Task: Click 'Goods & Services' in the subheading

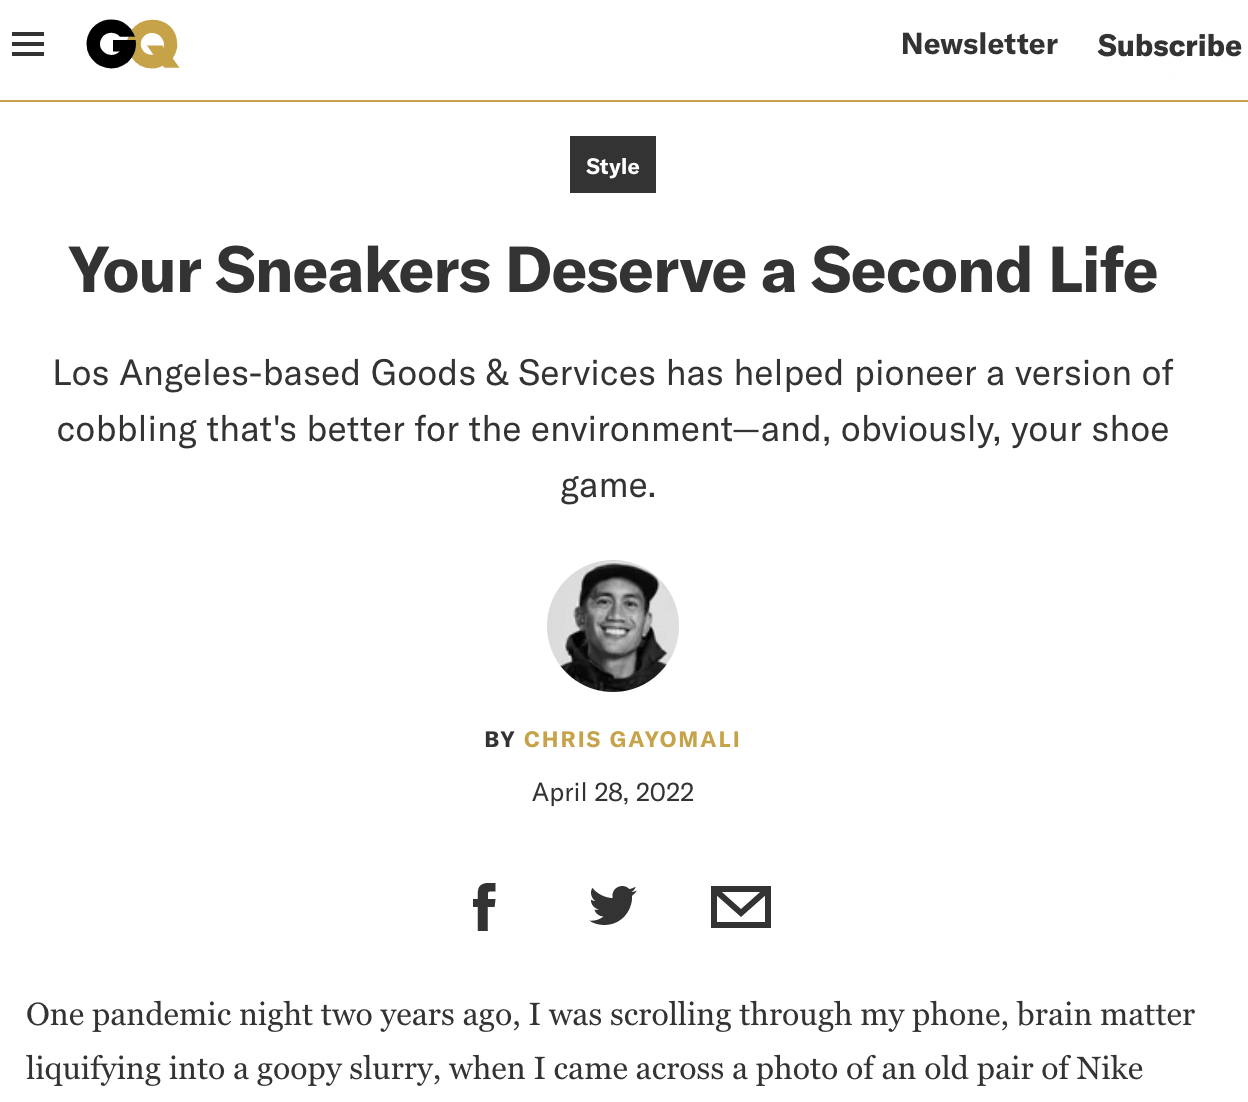Action: tap(513, 373)
